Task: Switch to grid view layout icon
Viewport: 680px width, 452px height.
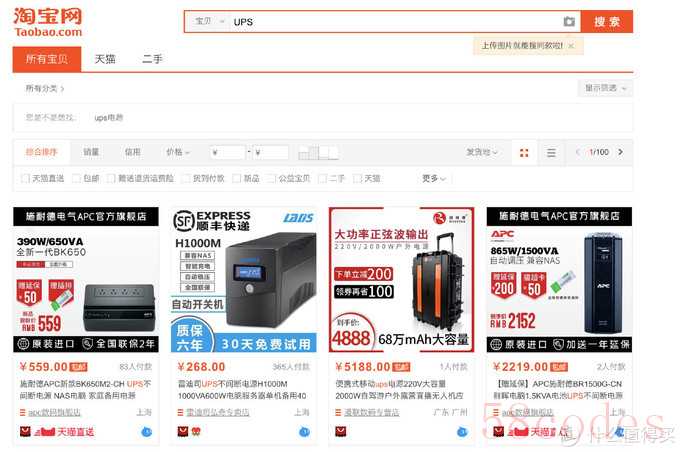Action: coord(524,152)
